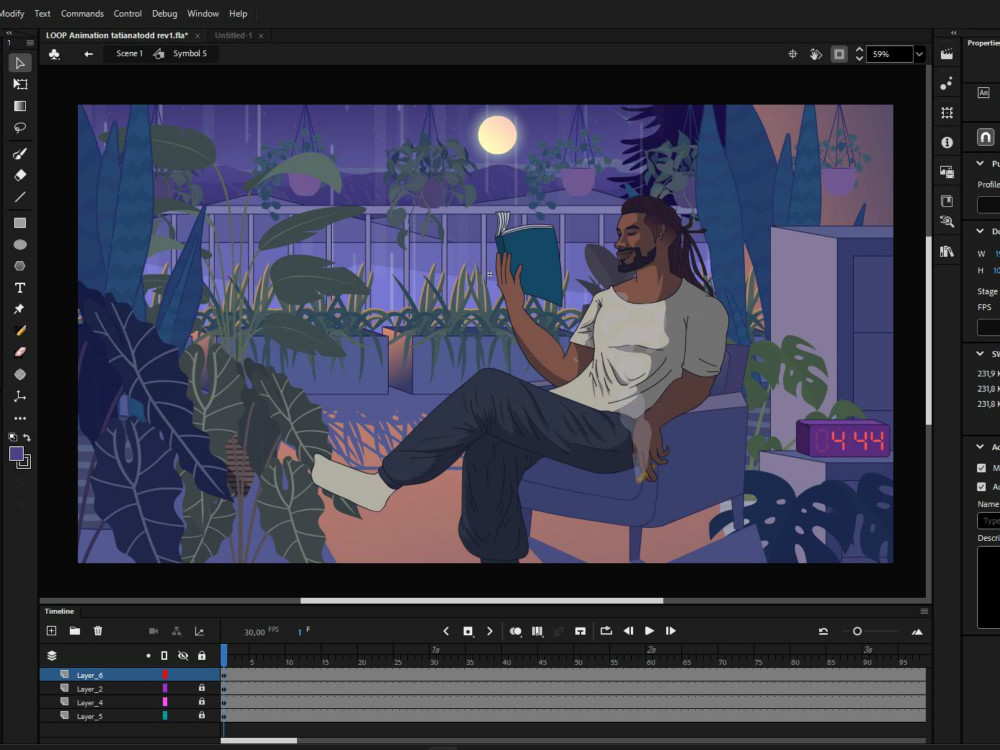Image resolution: width=1000 pixels, height=750 pixels.
Task: Toggle hide all layers eye icon
Action: coord(183,656)
